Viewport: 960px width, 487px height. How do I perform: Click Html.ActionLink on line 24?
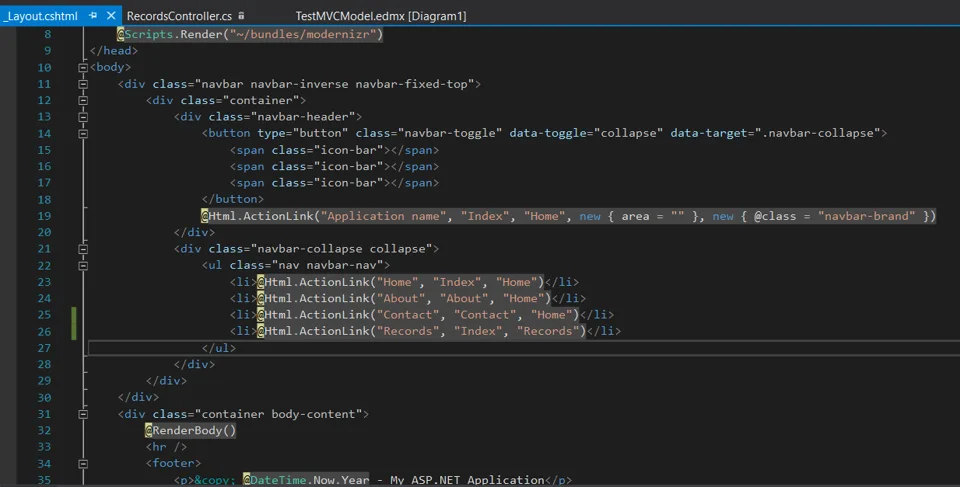coord(318,298)
